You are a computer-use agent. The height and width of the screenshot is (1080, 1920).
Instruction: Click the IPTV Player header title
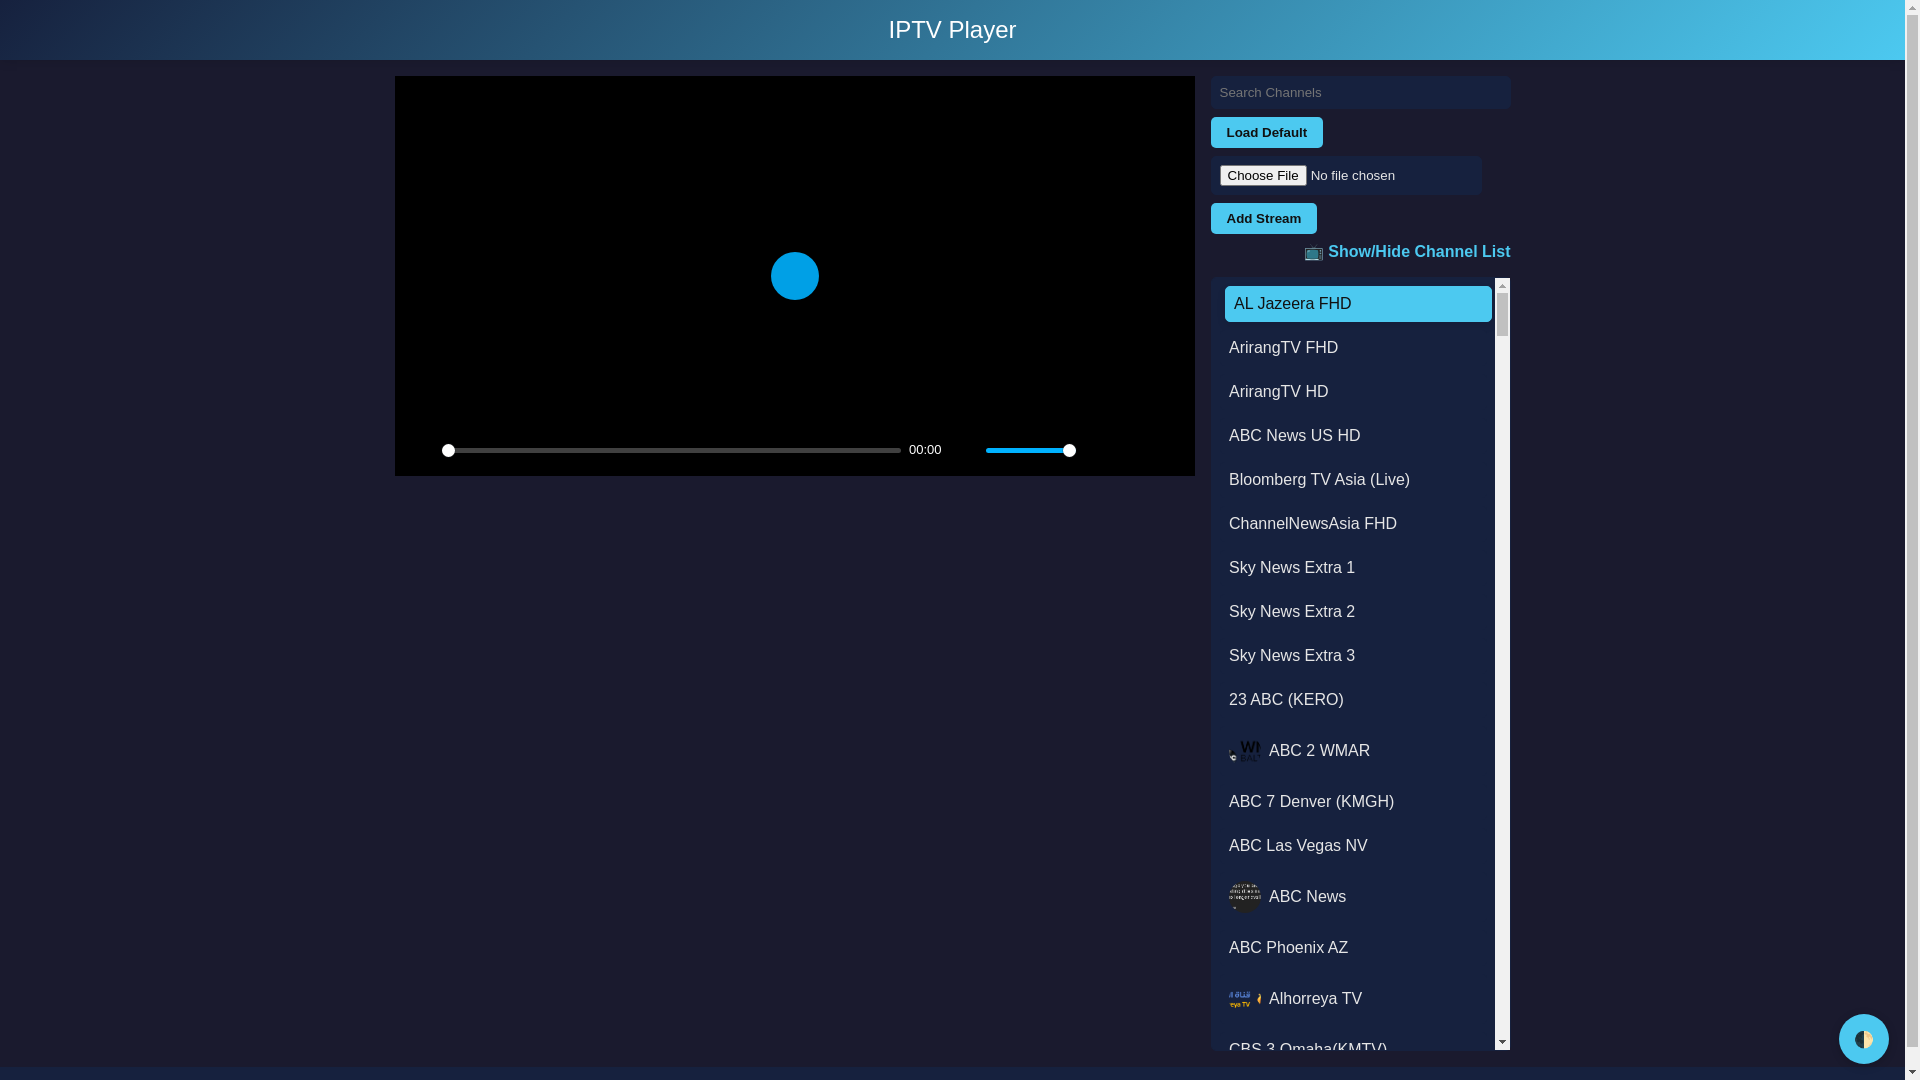952,30
